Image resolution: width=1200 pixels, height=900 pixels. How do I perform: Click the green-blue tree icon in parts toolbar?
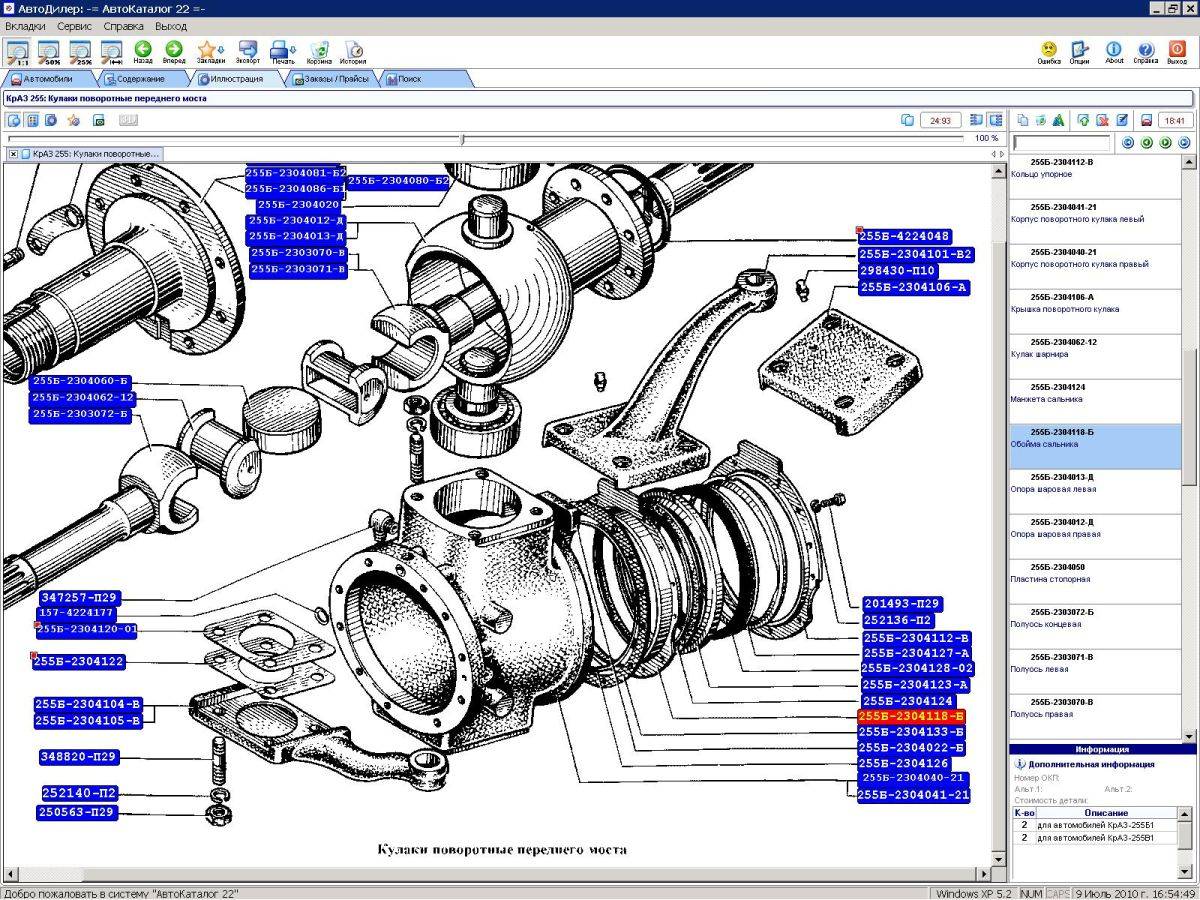coord(1058,120)
